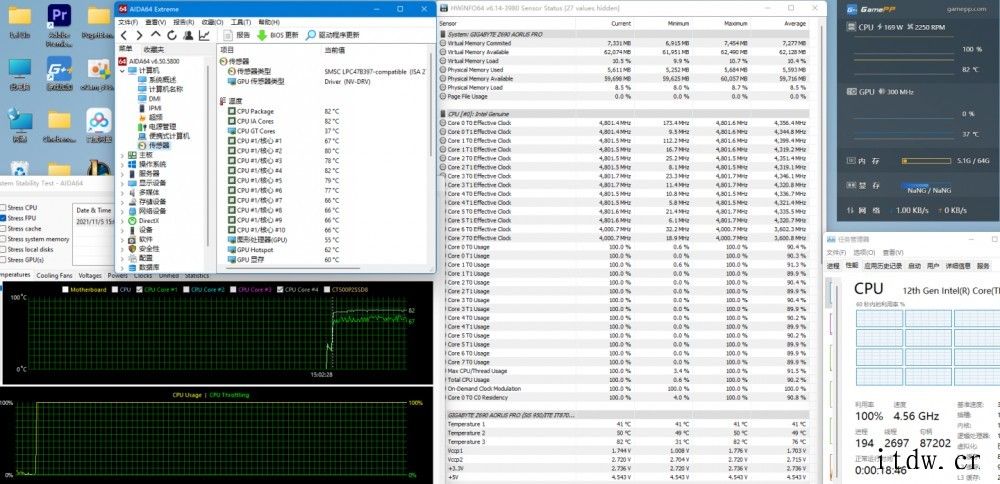
Task: Expand the 多媒体 tree node
Action: [122, 193]
